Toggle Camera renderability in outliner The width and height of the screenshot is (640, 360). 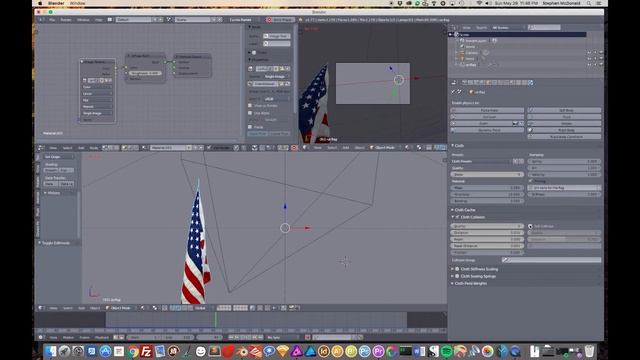pyautogui.click(x=601, y=53)
